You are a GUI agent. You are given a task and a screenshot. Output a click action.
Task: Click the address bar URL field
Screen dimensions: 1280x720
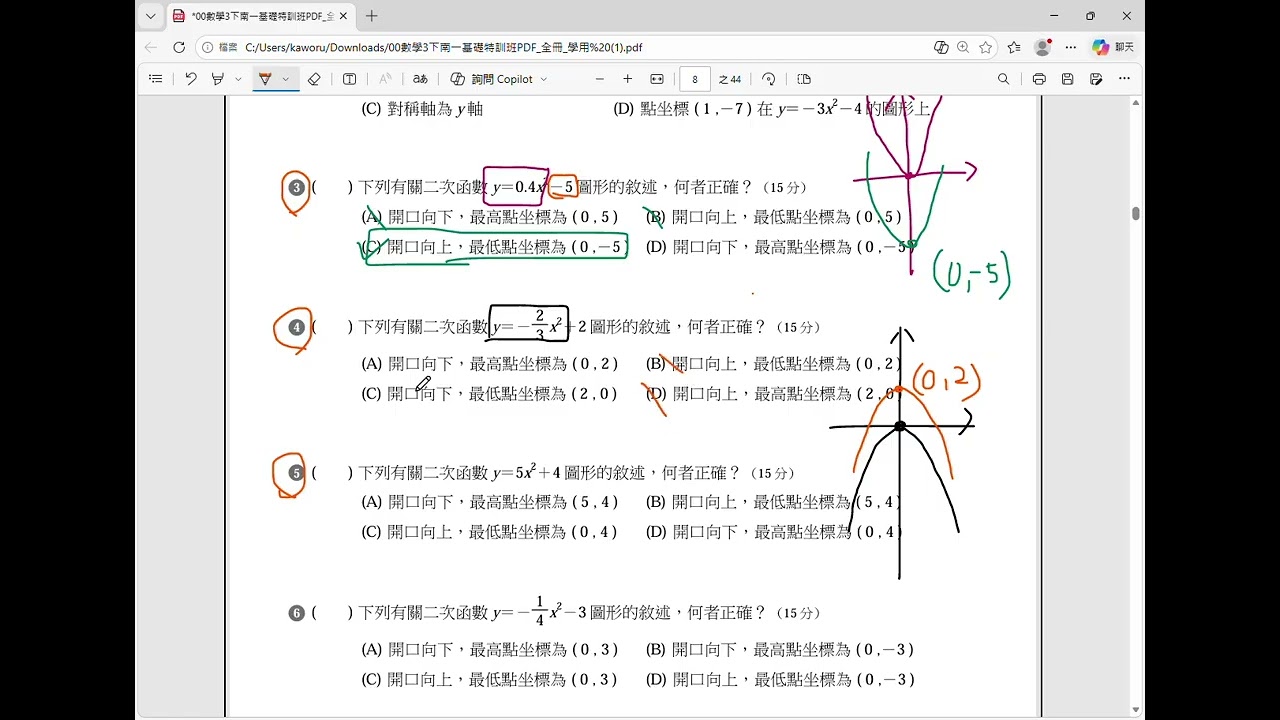click(443, 47)
